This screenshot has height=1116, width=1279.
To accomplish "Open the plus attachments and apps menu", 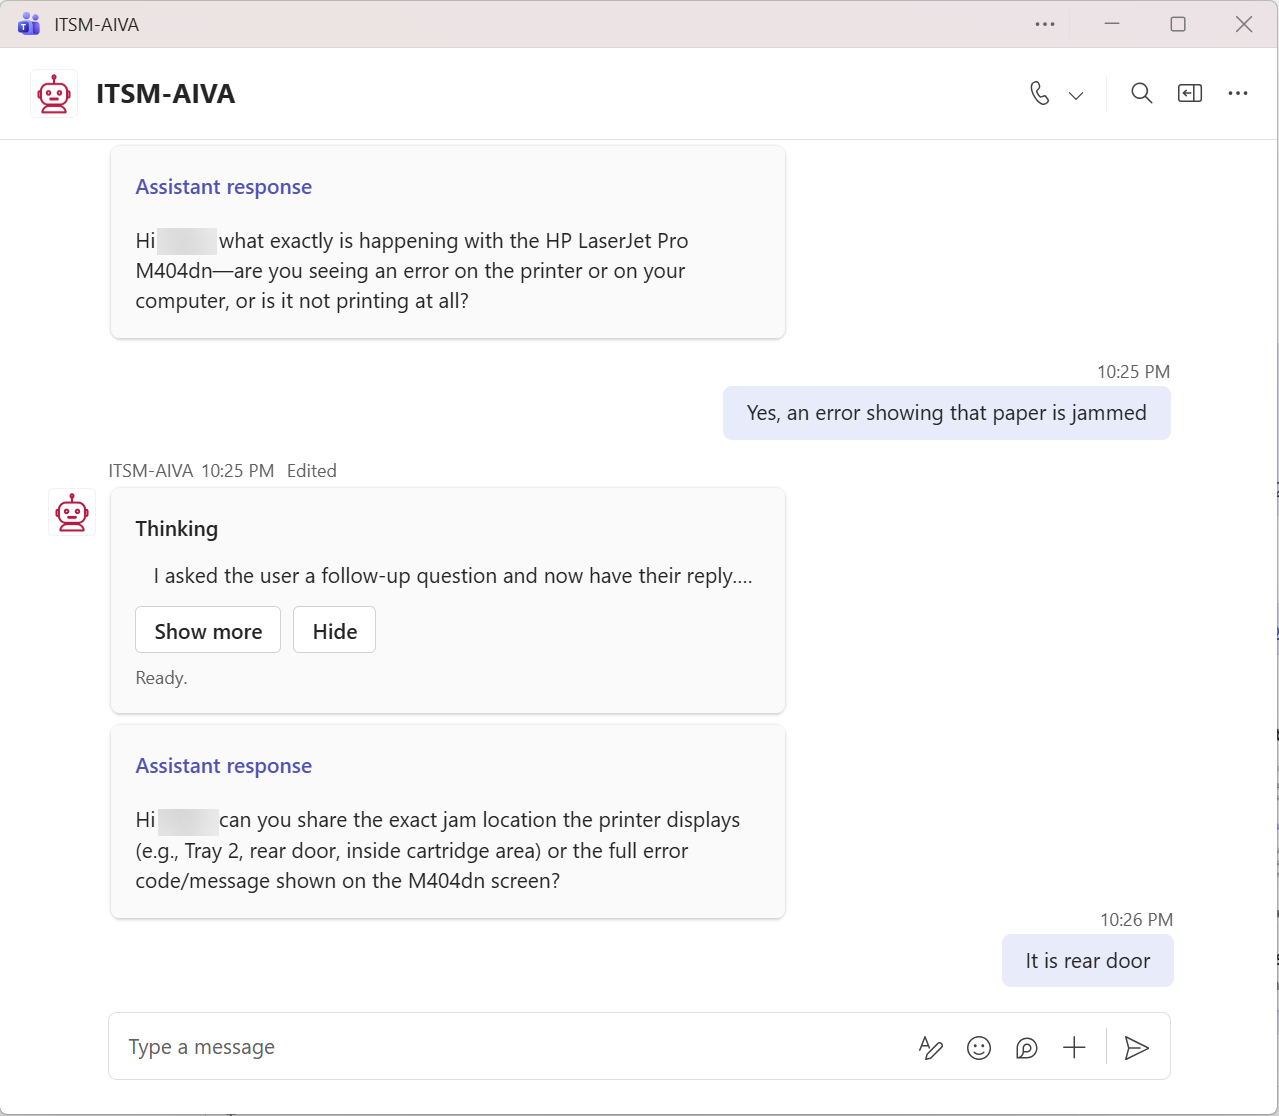I will pyautogui.click(x=1074, y=1047).
